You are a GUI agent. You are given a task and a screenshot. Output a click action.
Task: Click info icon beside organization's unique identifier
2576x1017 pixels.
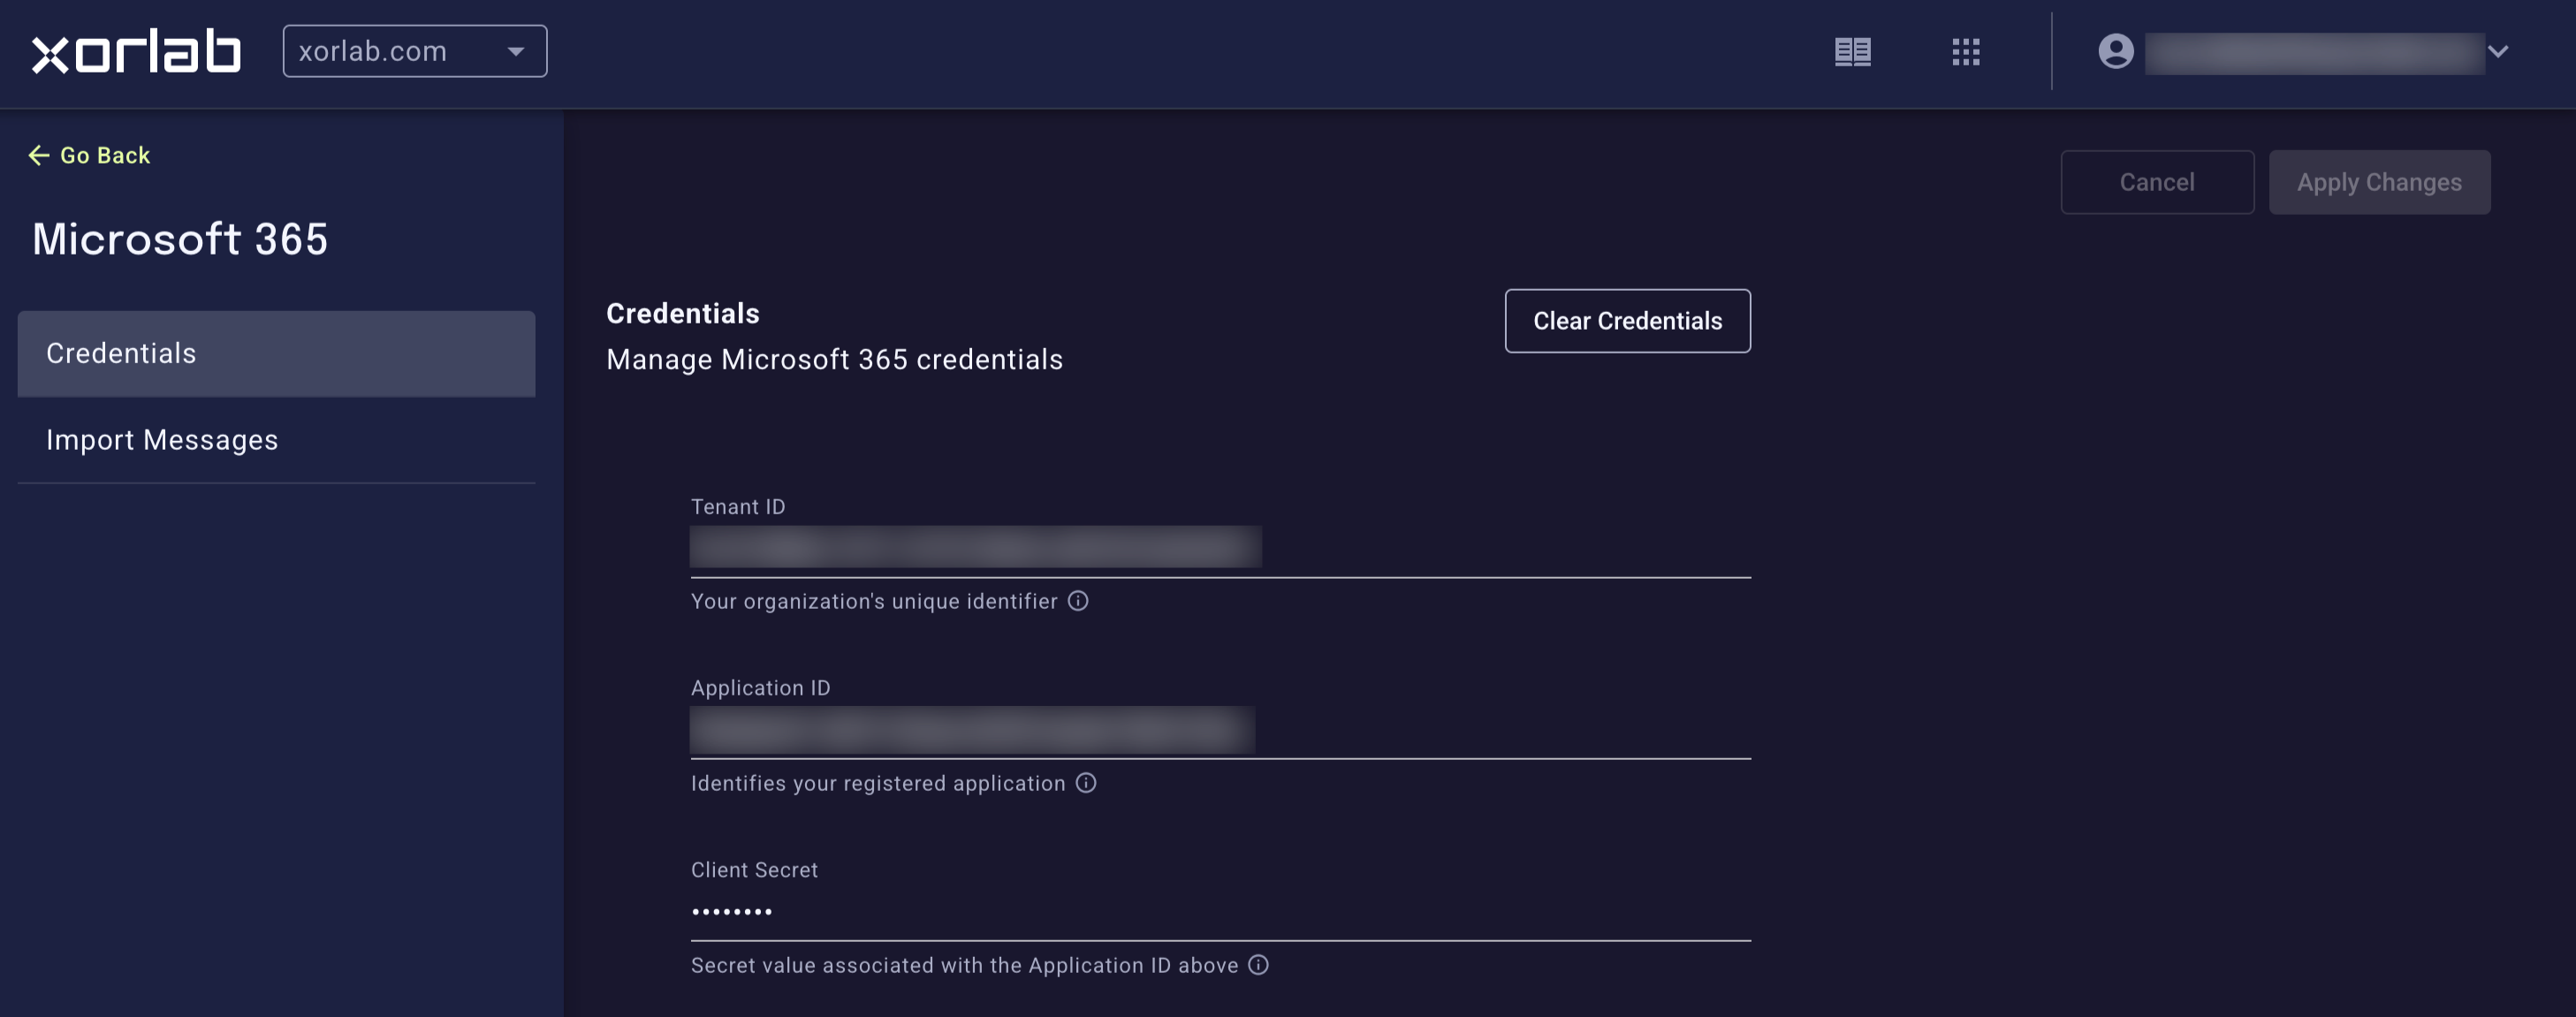[x=1077, y=601]
